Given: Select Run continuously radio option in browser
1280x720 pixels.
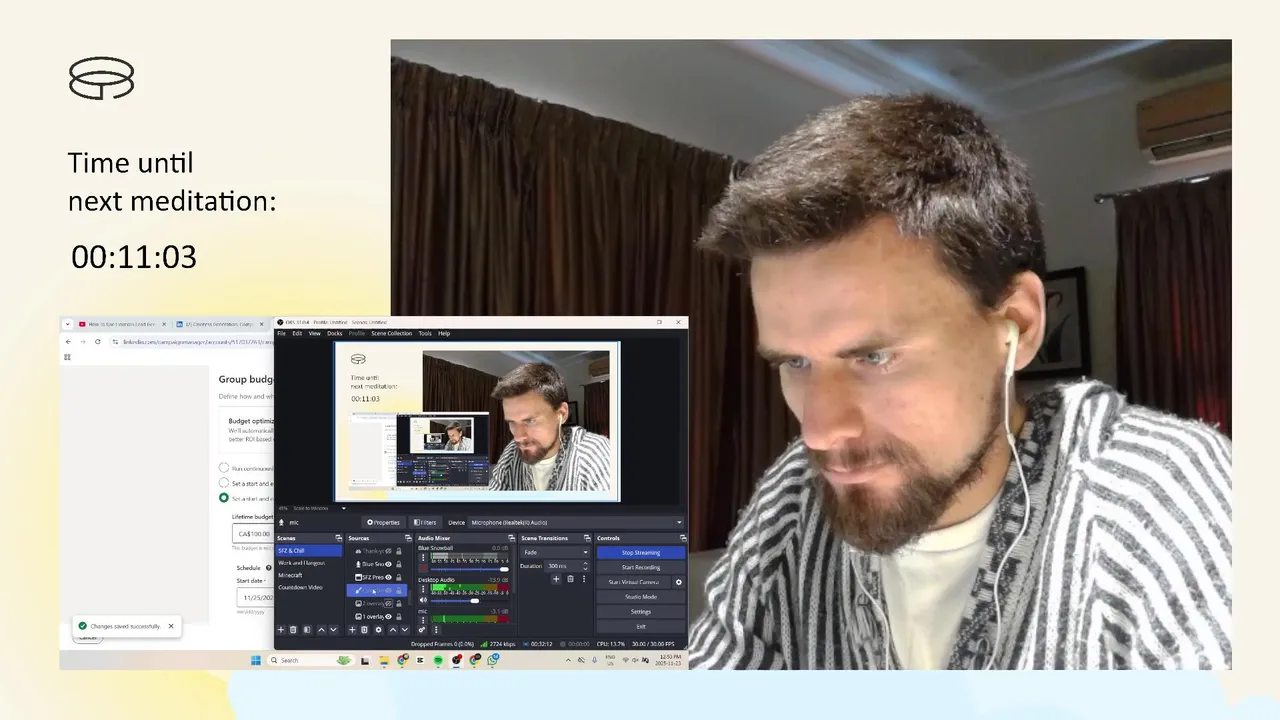Looking at the screenshot, I should (224, 468).
